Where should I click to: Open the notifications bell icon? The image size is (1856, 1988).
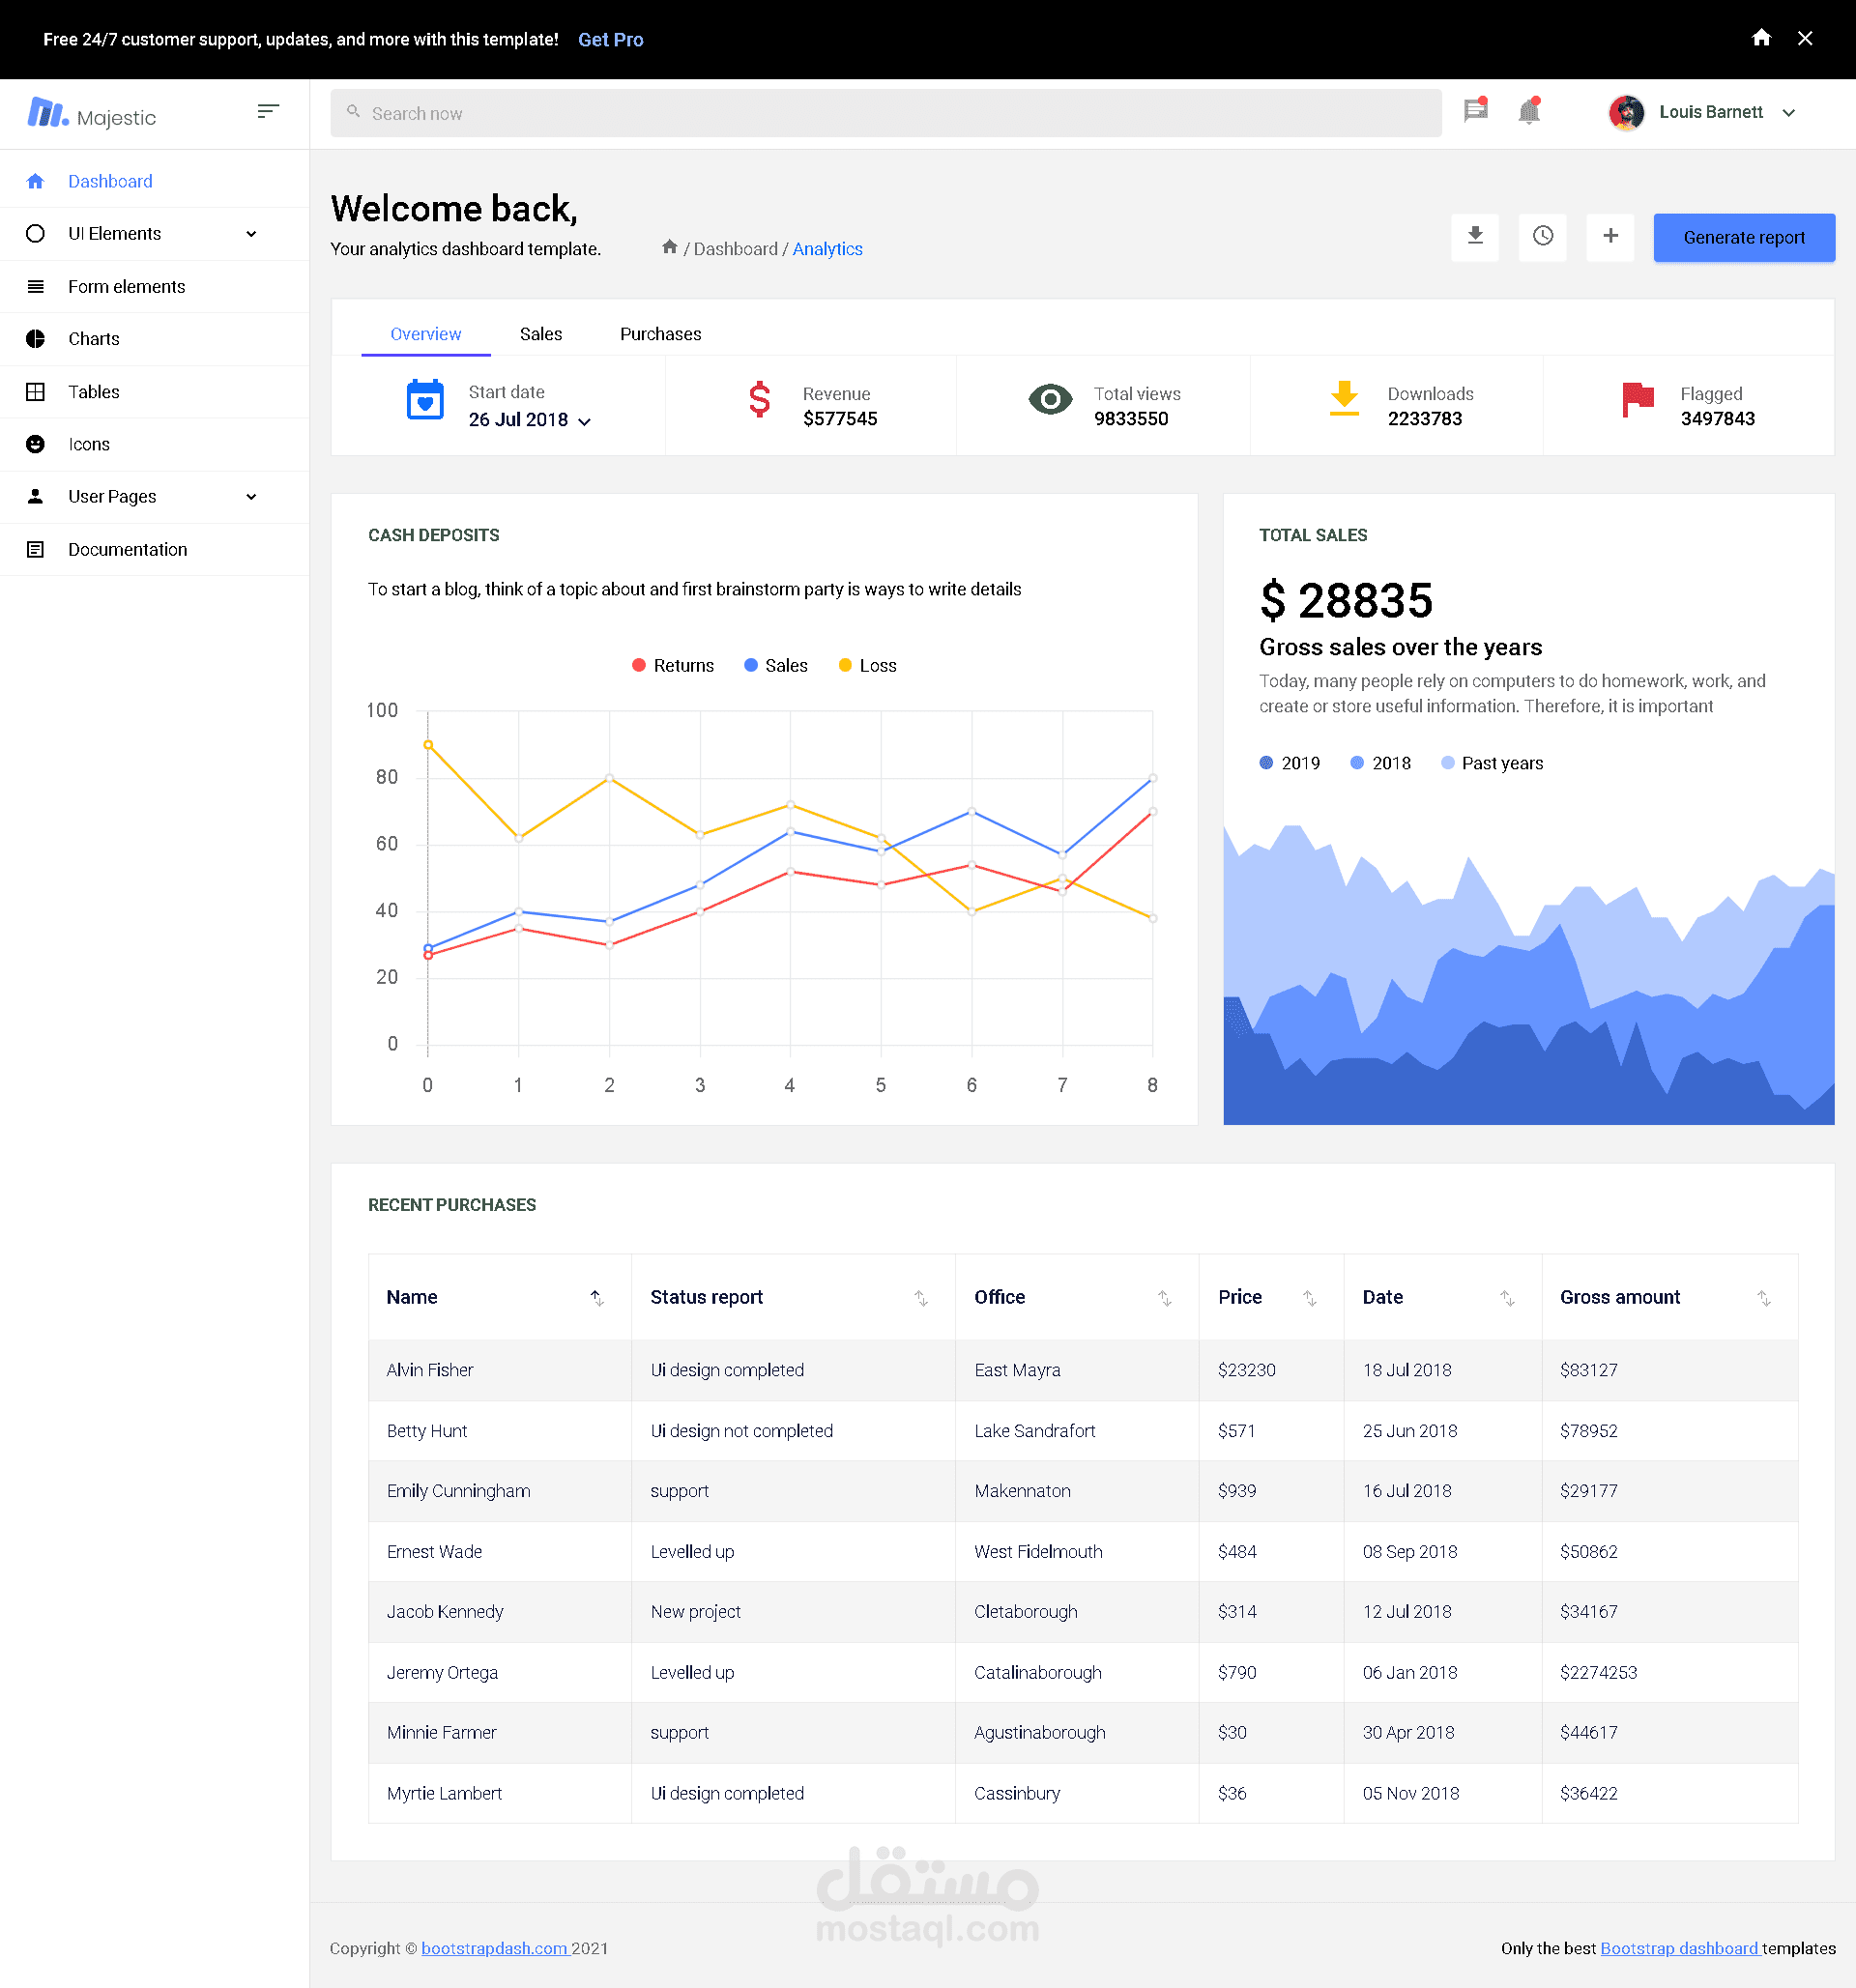coord(1528,111)
